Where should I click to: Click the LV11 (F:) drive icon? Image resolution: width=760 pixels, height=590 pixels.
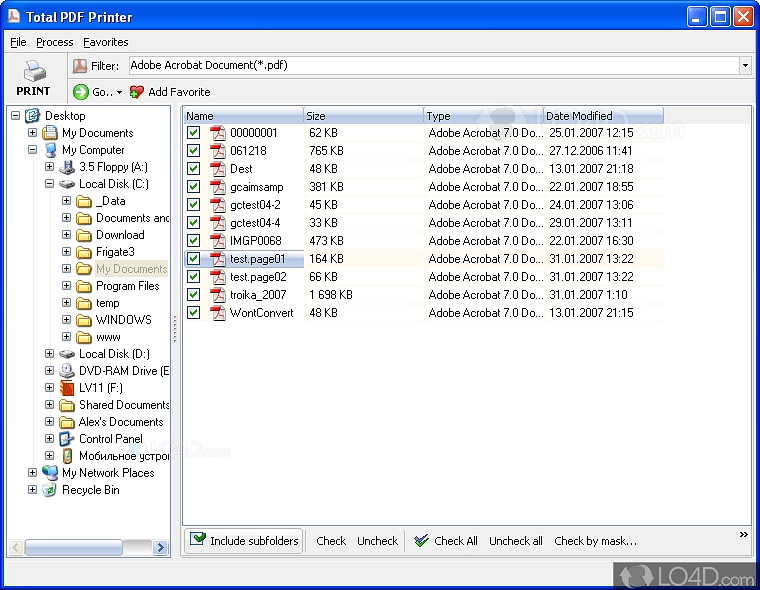pyautogui.click(x=66, y=388)
